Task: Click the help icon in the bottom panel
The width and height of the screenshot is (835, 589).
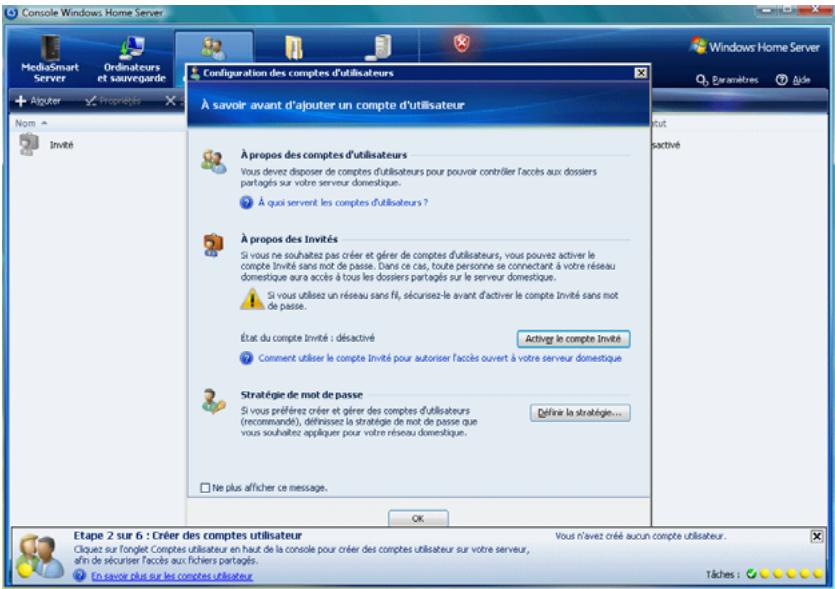Action: [79, 576]
